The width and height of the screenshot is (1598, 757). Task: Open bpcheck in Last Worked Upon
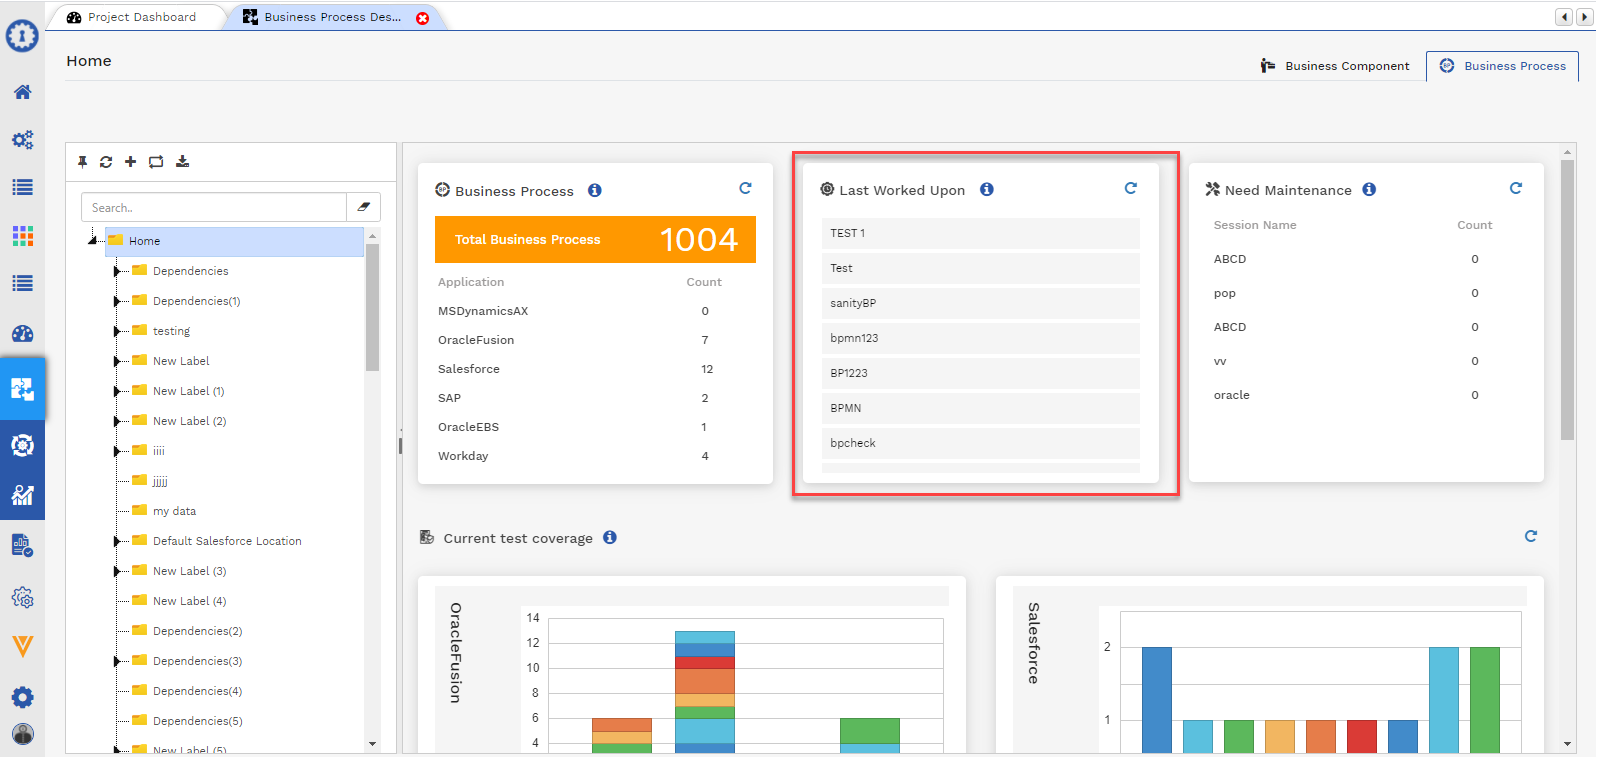tap(980, 443)
